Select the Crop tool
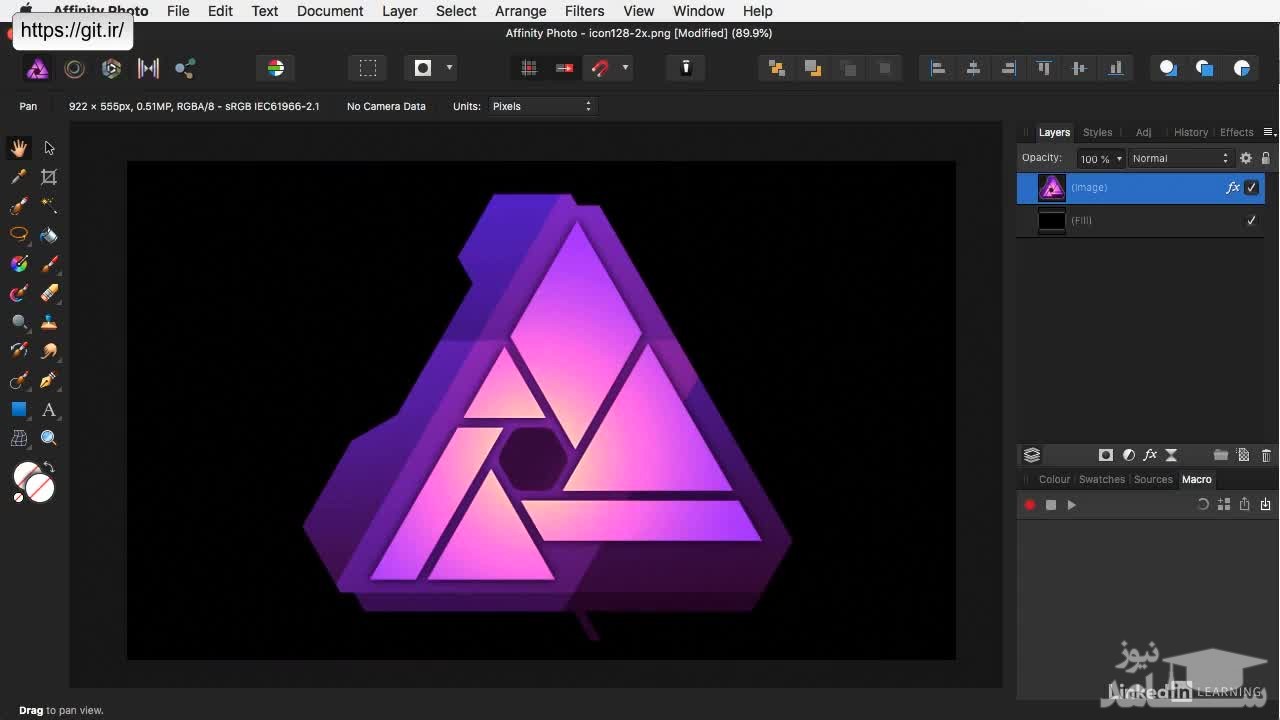This screenshot has height=720, width=1280. [48, 176]
